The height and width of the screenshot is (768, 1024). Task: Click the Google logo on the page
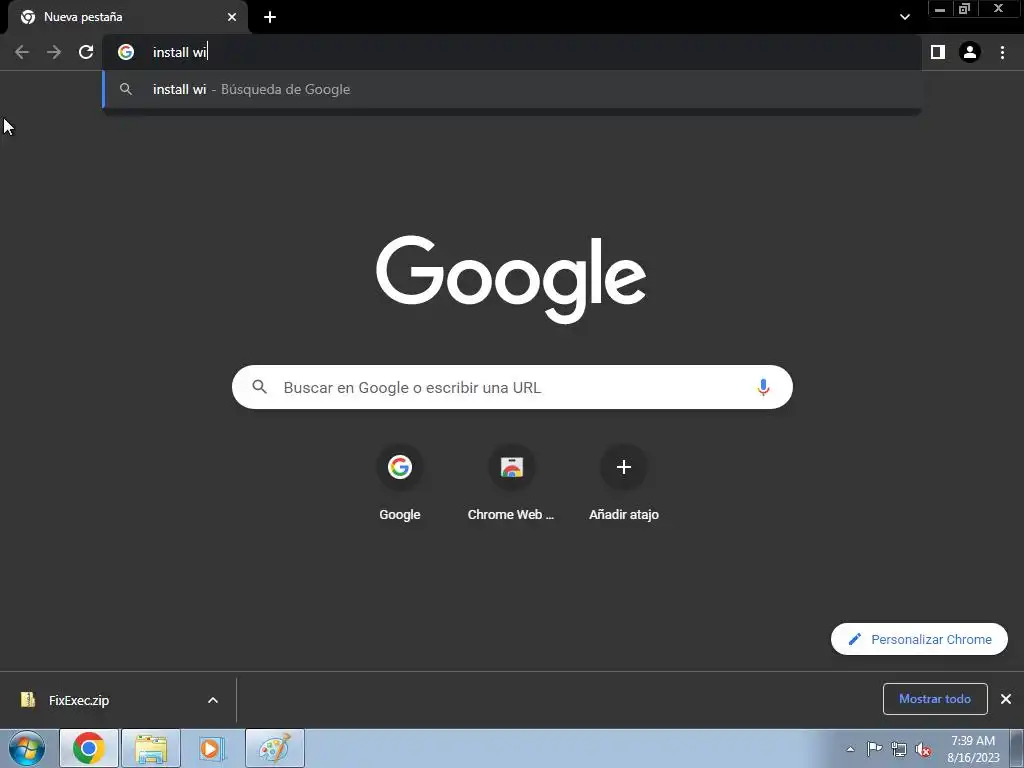coord(511,280)
